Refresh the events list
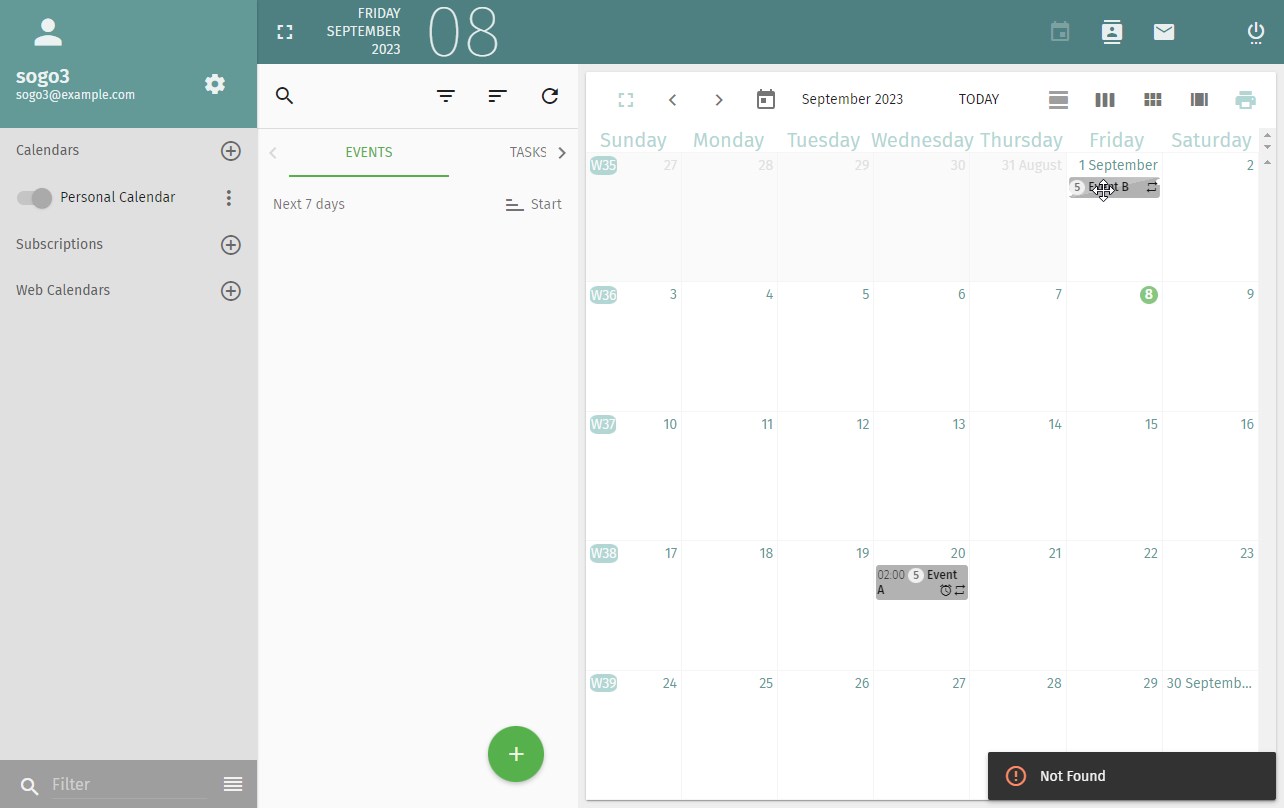This screenshot has height=808, width=1284. tap(550, 96)
